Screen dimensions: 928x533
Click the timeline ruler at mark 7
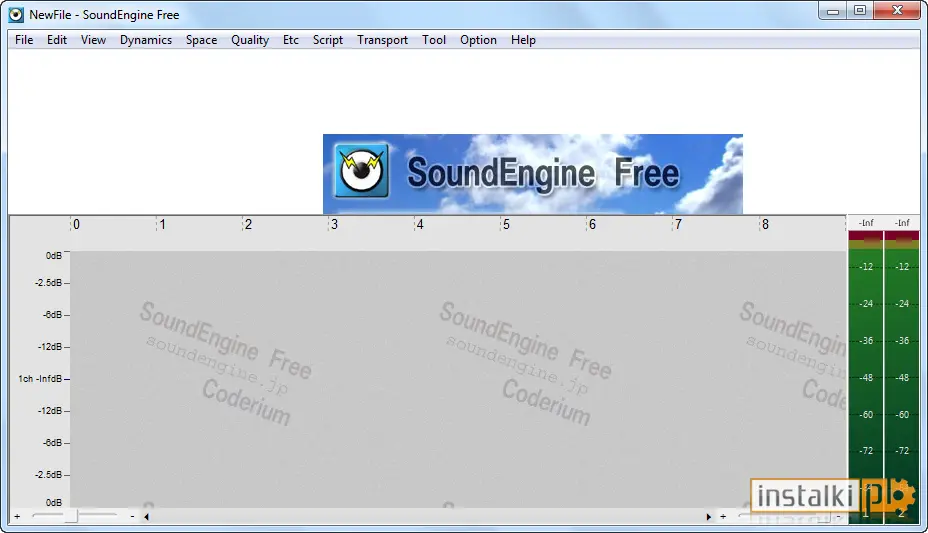tap(678, 225)
